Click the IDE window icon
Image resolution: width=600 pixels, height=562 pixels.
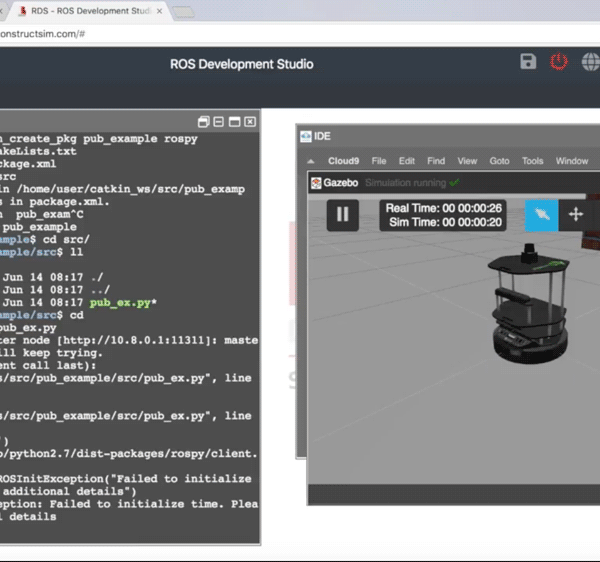306,137
